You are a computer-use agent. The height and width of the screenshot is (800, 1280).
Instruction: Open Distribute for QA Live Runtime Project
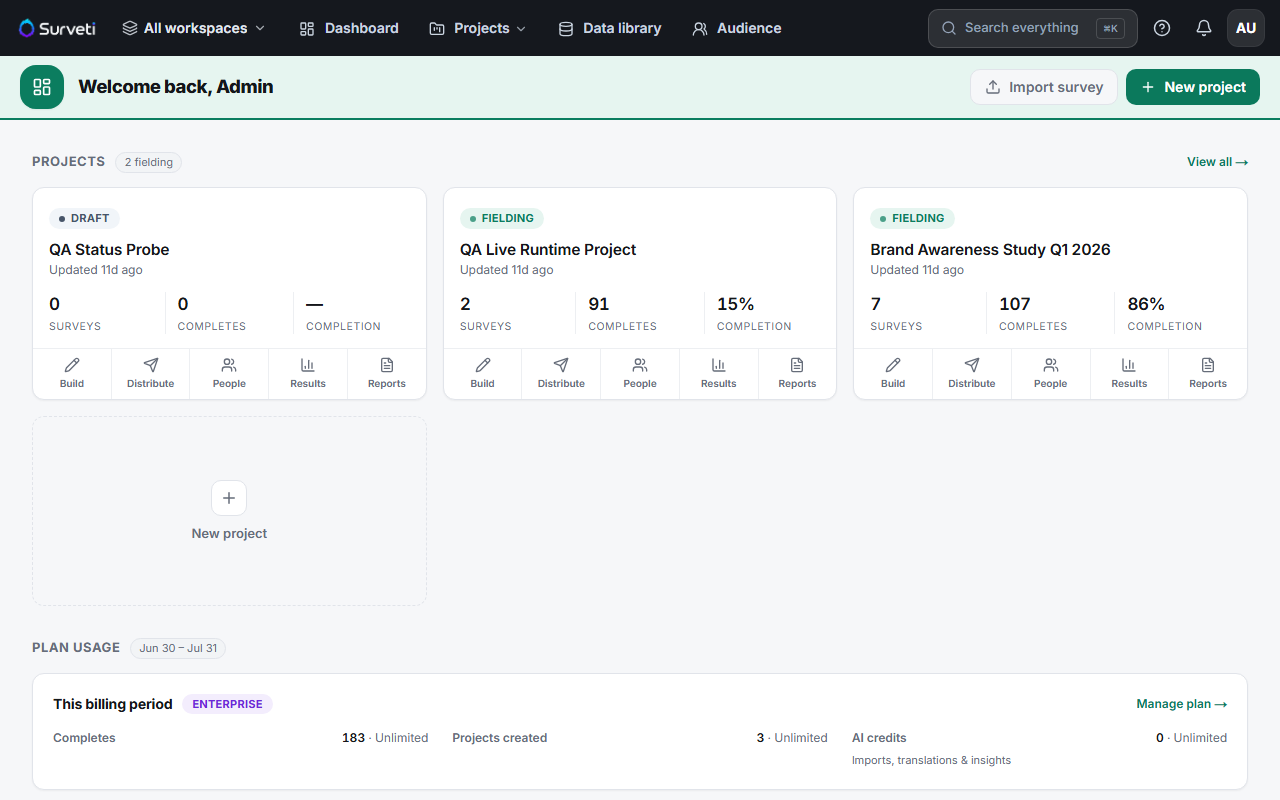click(561, 374)
